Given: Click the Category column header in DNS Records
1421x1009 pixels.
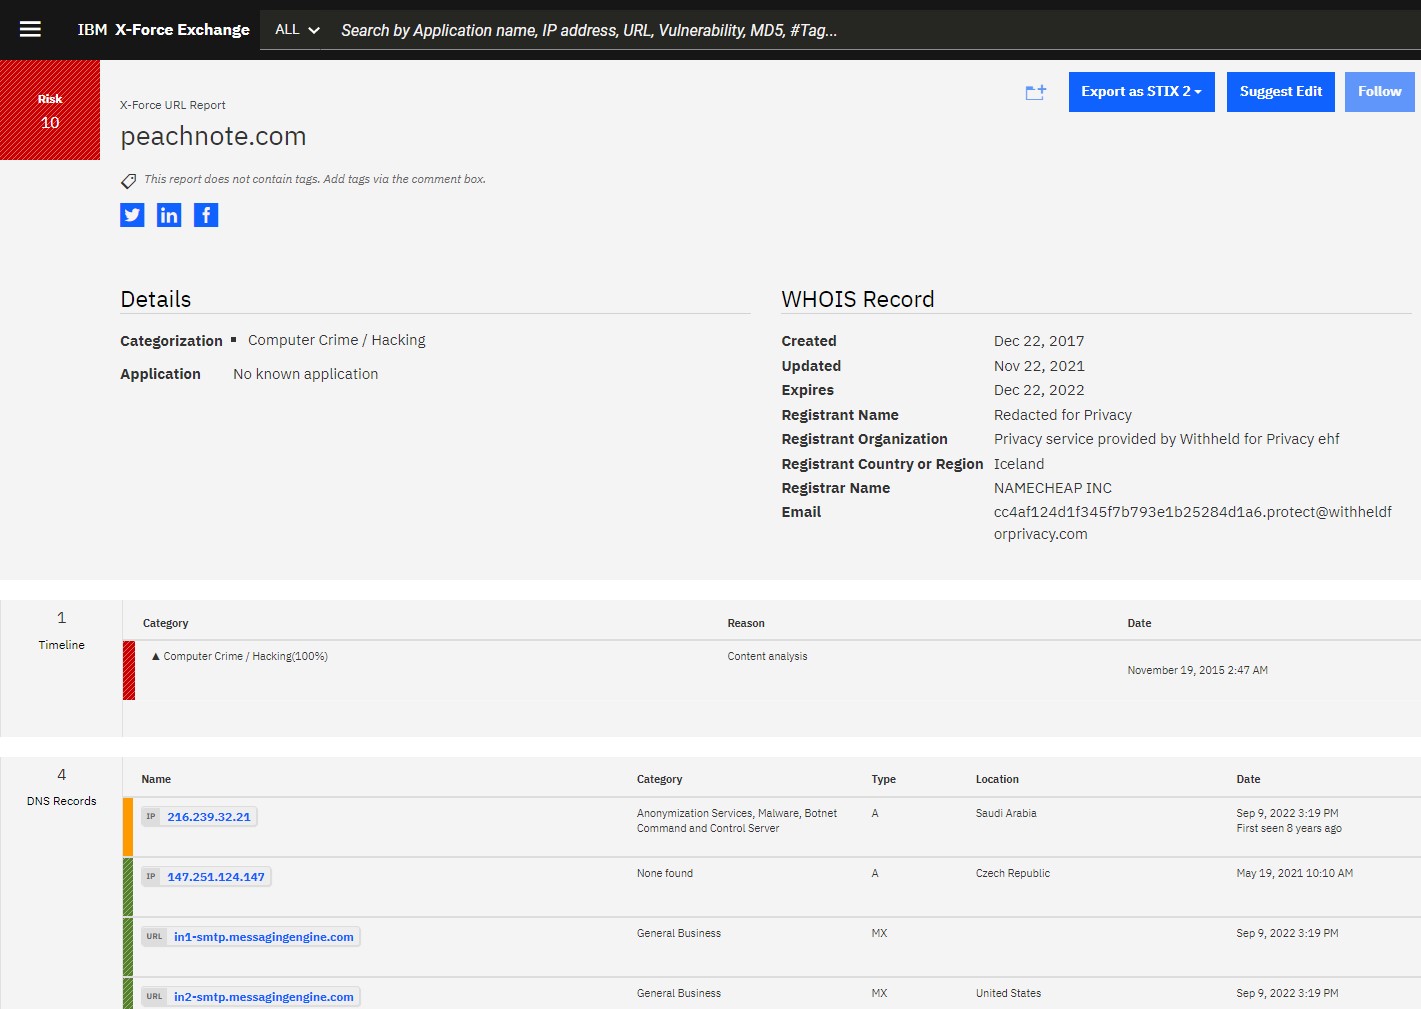Looking at the screenshot, I should tap(659, 779).
